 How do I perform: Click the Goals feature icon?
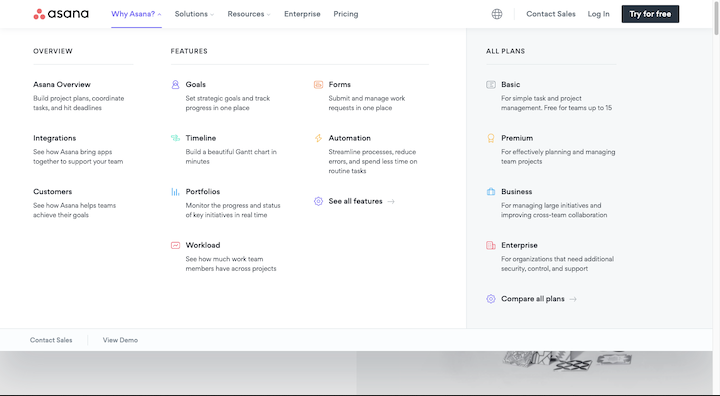tap(175, 85)
